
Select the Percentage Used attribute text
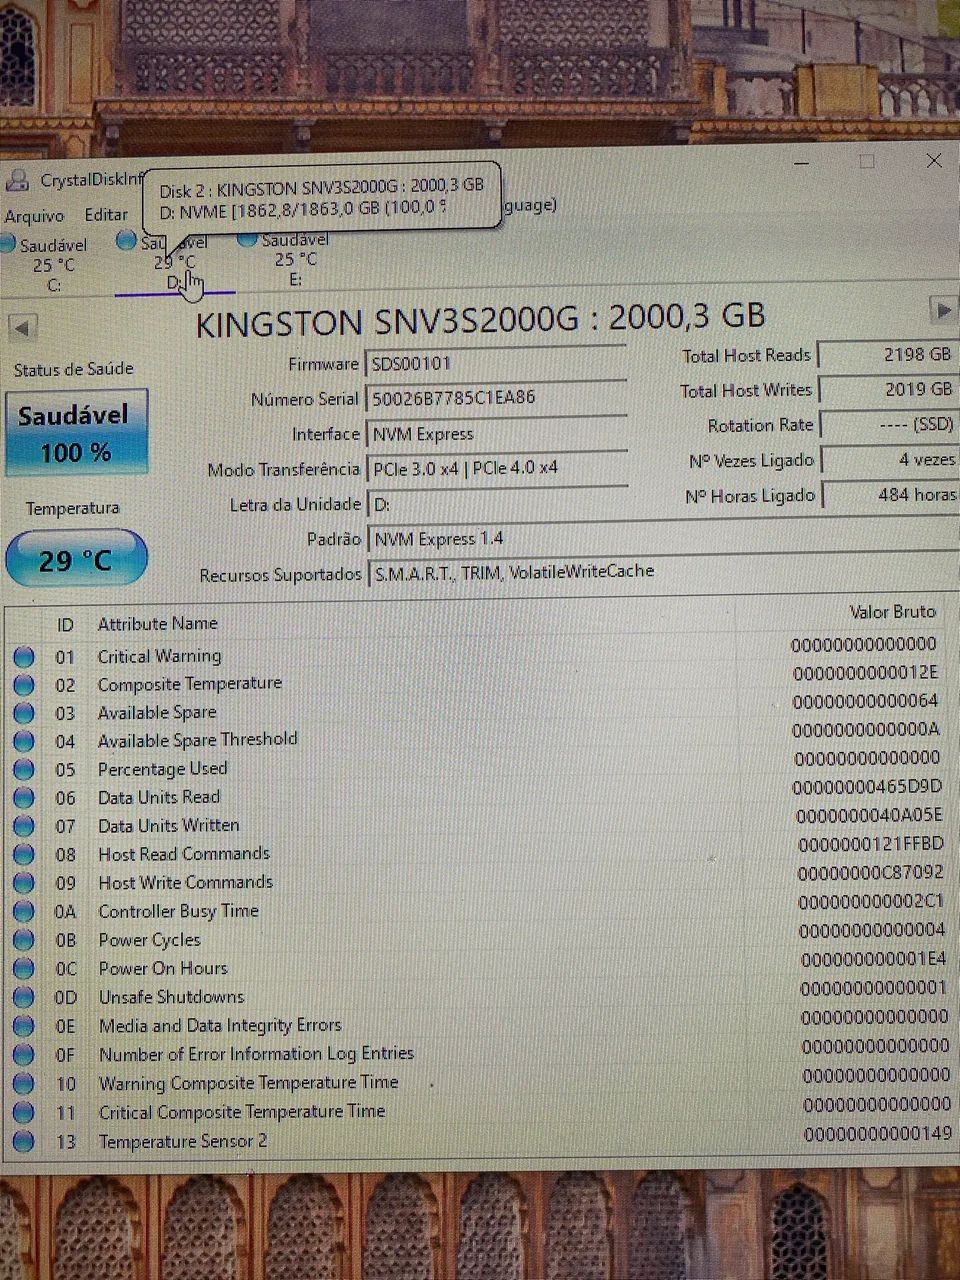tap(163, 769)
